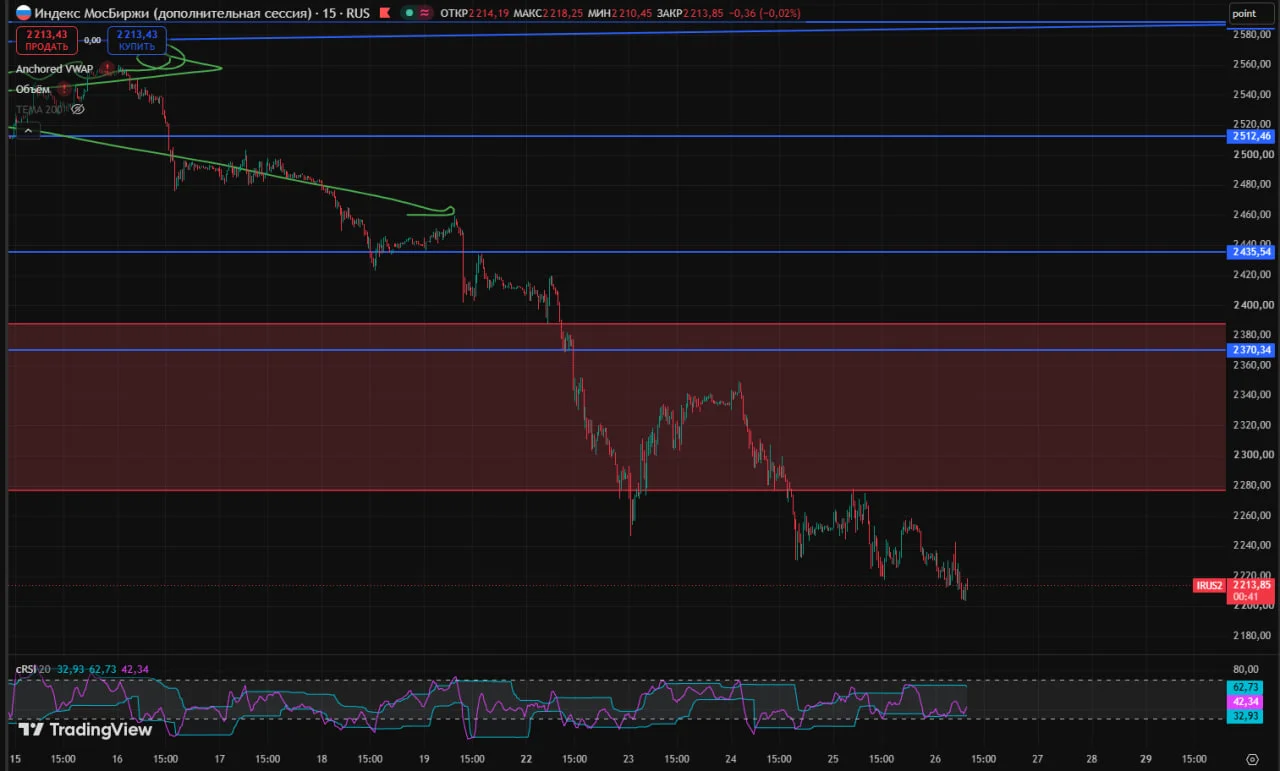Click the green market status dot
1280x771 pixels.
tap(409, 13)
